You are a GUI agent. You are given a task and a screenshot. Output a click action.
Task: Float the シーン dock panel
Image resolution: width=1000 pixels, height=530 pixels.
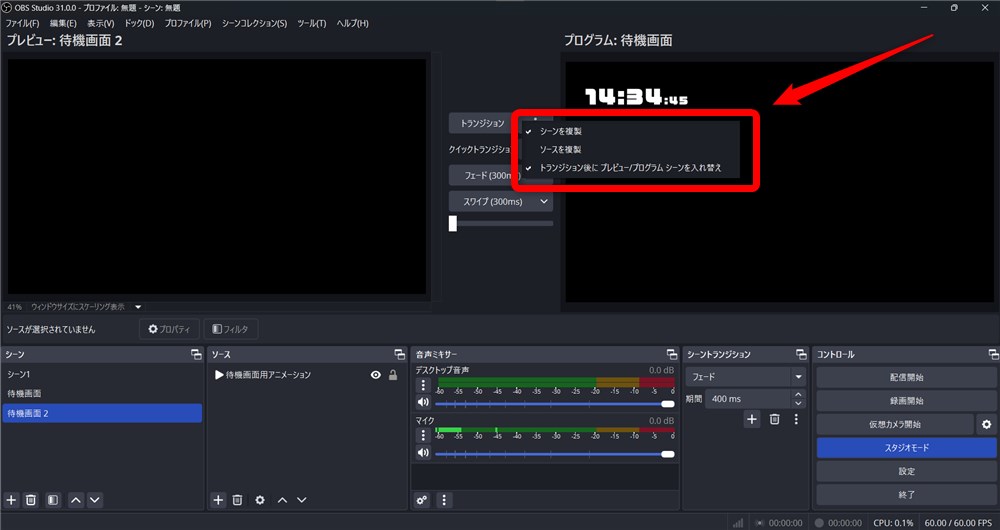(196, 355)
